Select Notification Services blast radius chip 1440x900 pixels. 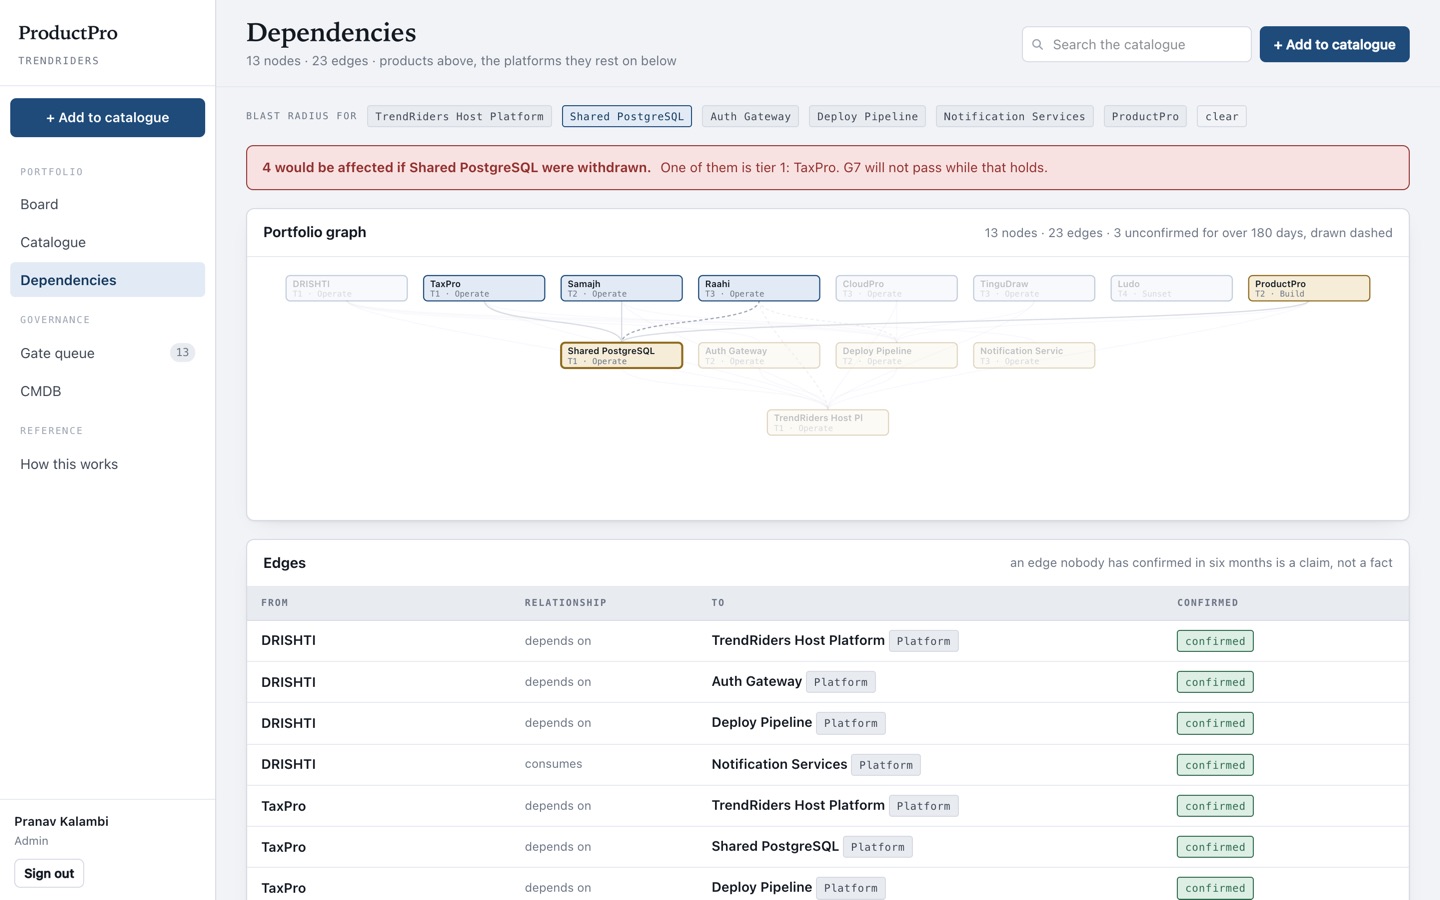(1014, 116)
